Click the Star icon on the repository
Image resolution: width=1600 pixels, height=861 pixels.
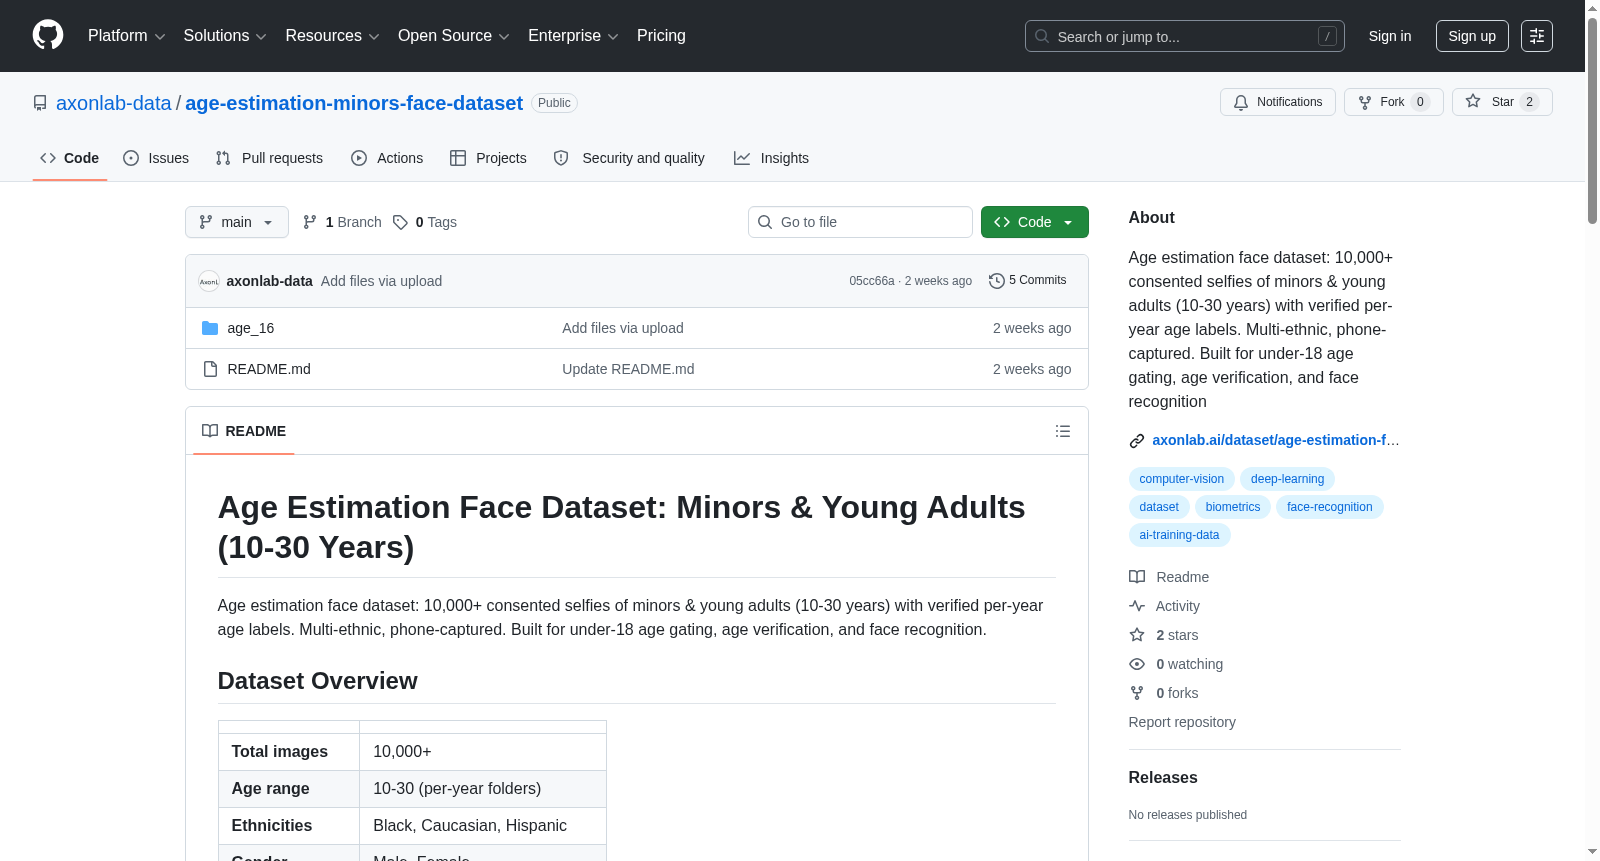(1473, 101)
